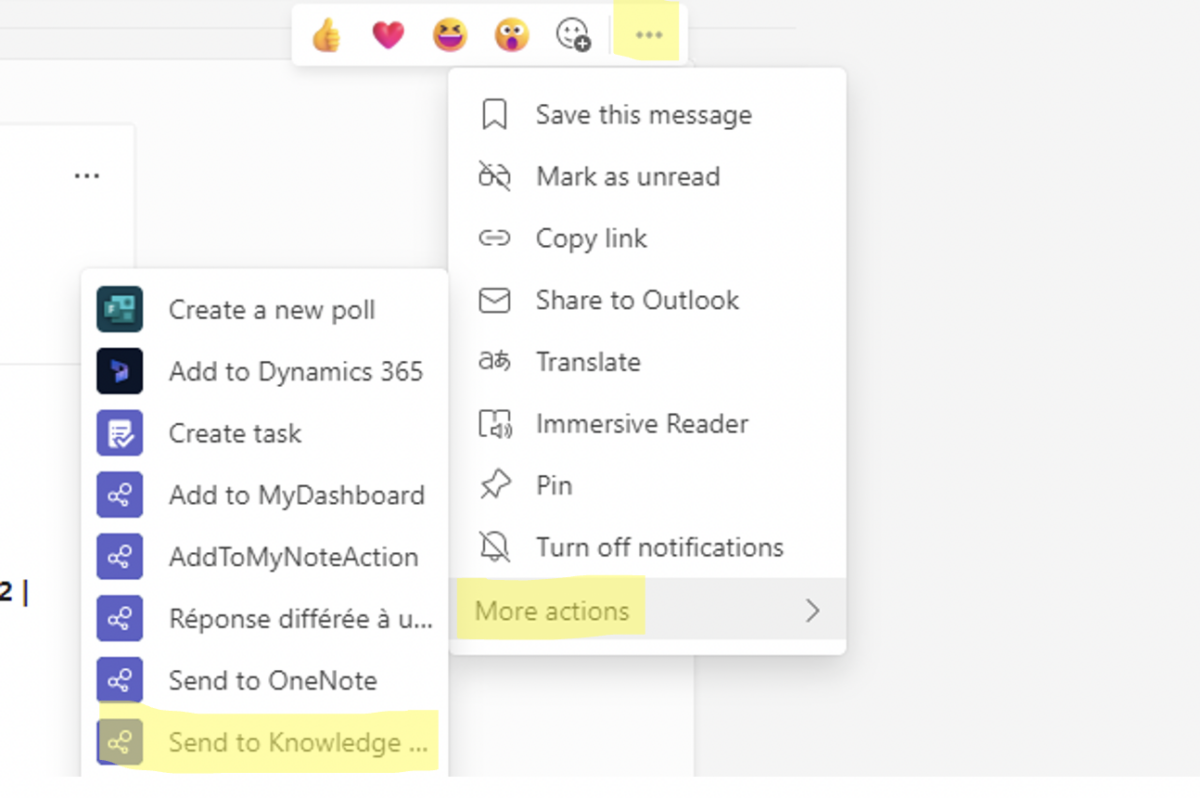Choose Mark as unread
The image size is (1200, 798).
click(x=627, y=177)
